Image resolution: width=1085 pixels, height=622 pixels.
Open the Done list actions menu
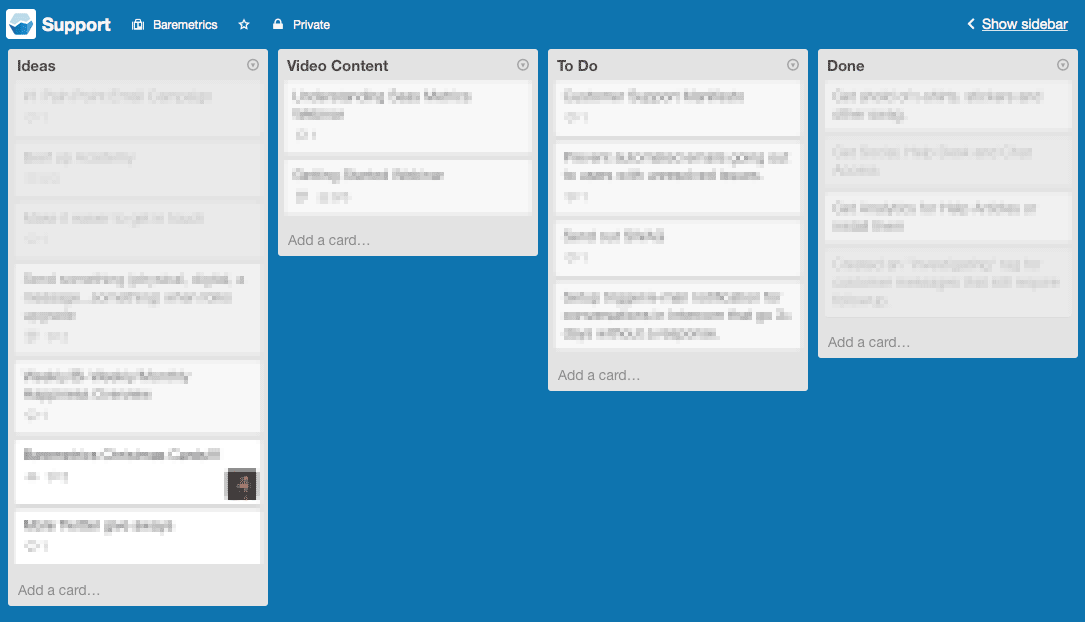[x=1063, y=65]
